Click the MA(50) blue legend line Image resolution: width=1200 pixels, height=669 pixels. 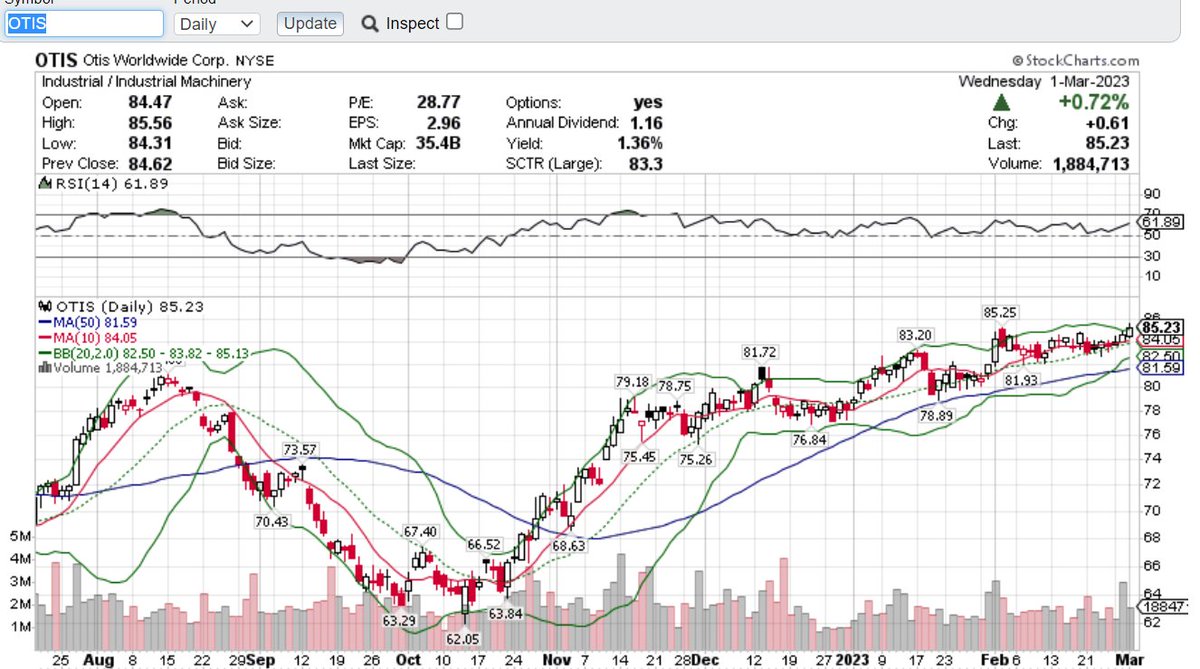click(47, 322)
